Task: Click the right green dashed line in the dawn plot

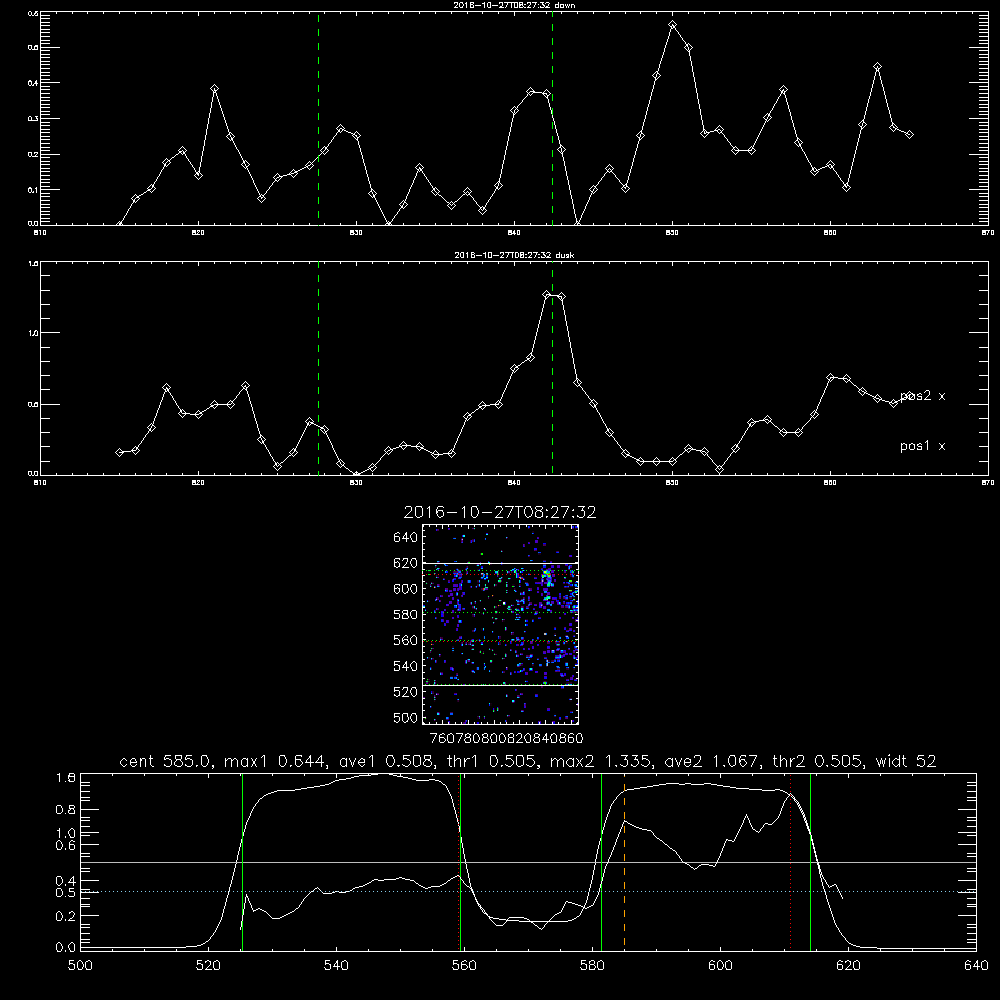Action: click(x=552, y=119)
